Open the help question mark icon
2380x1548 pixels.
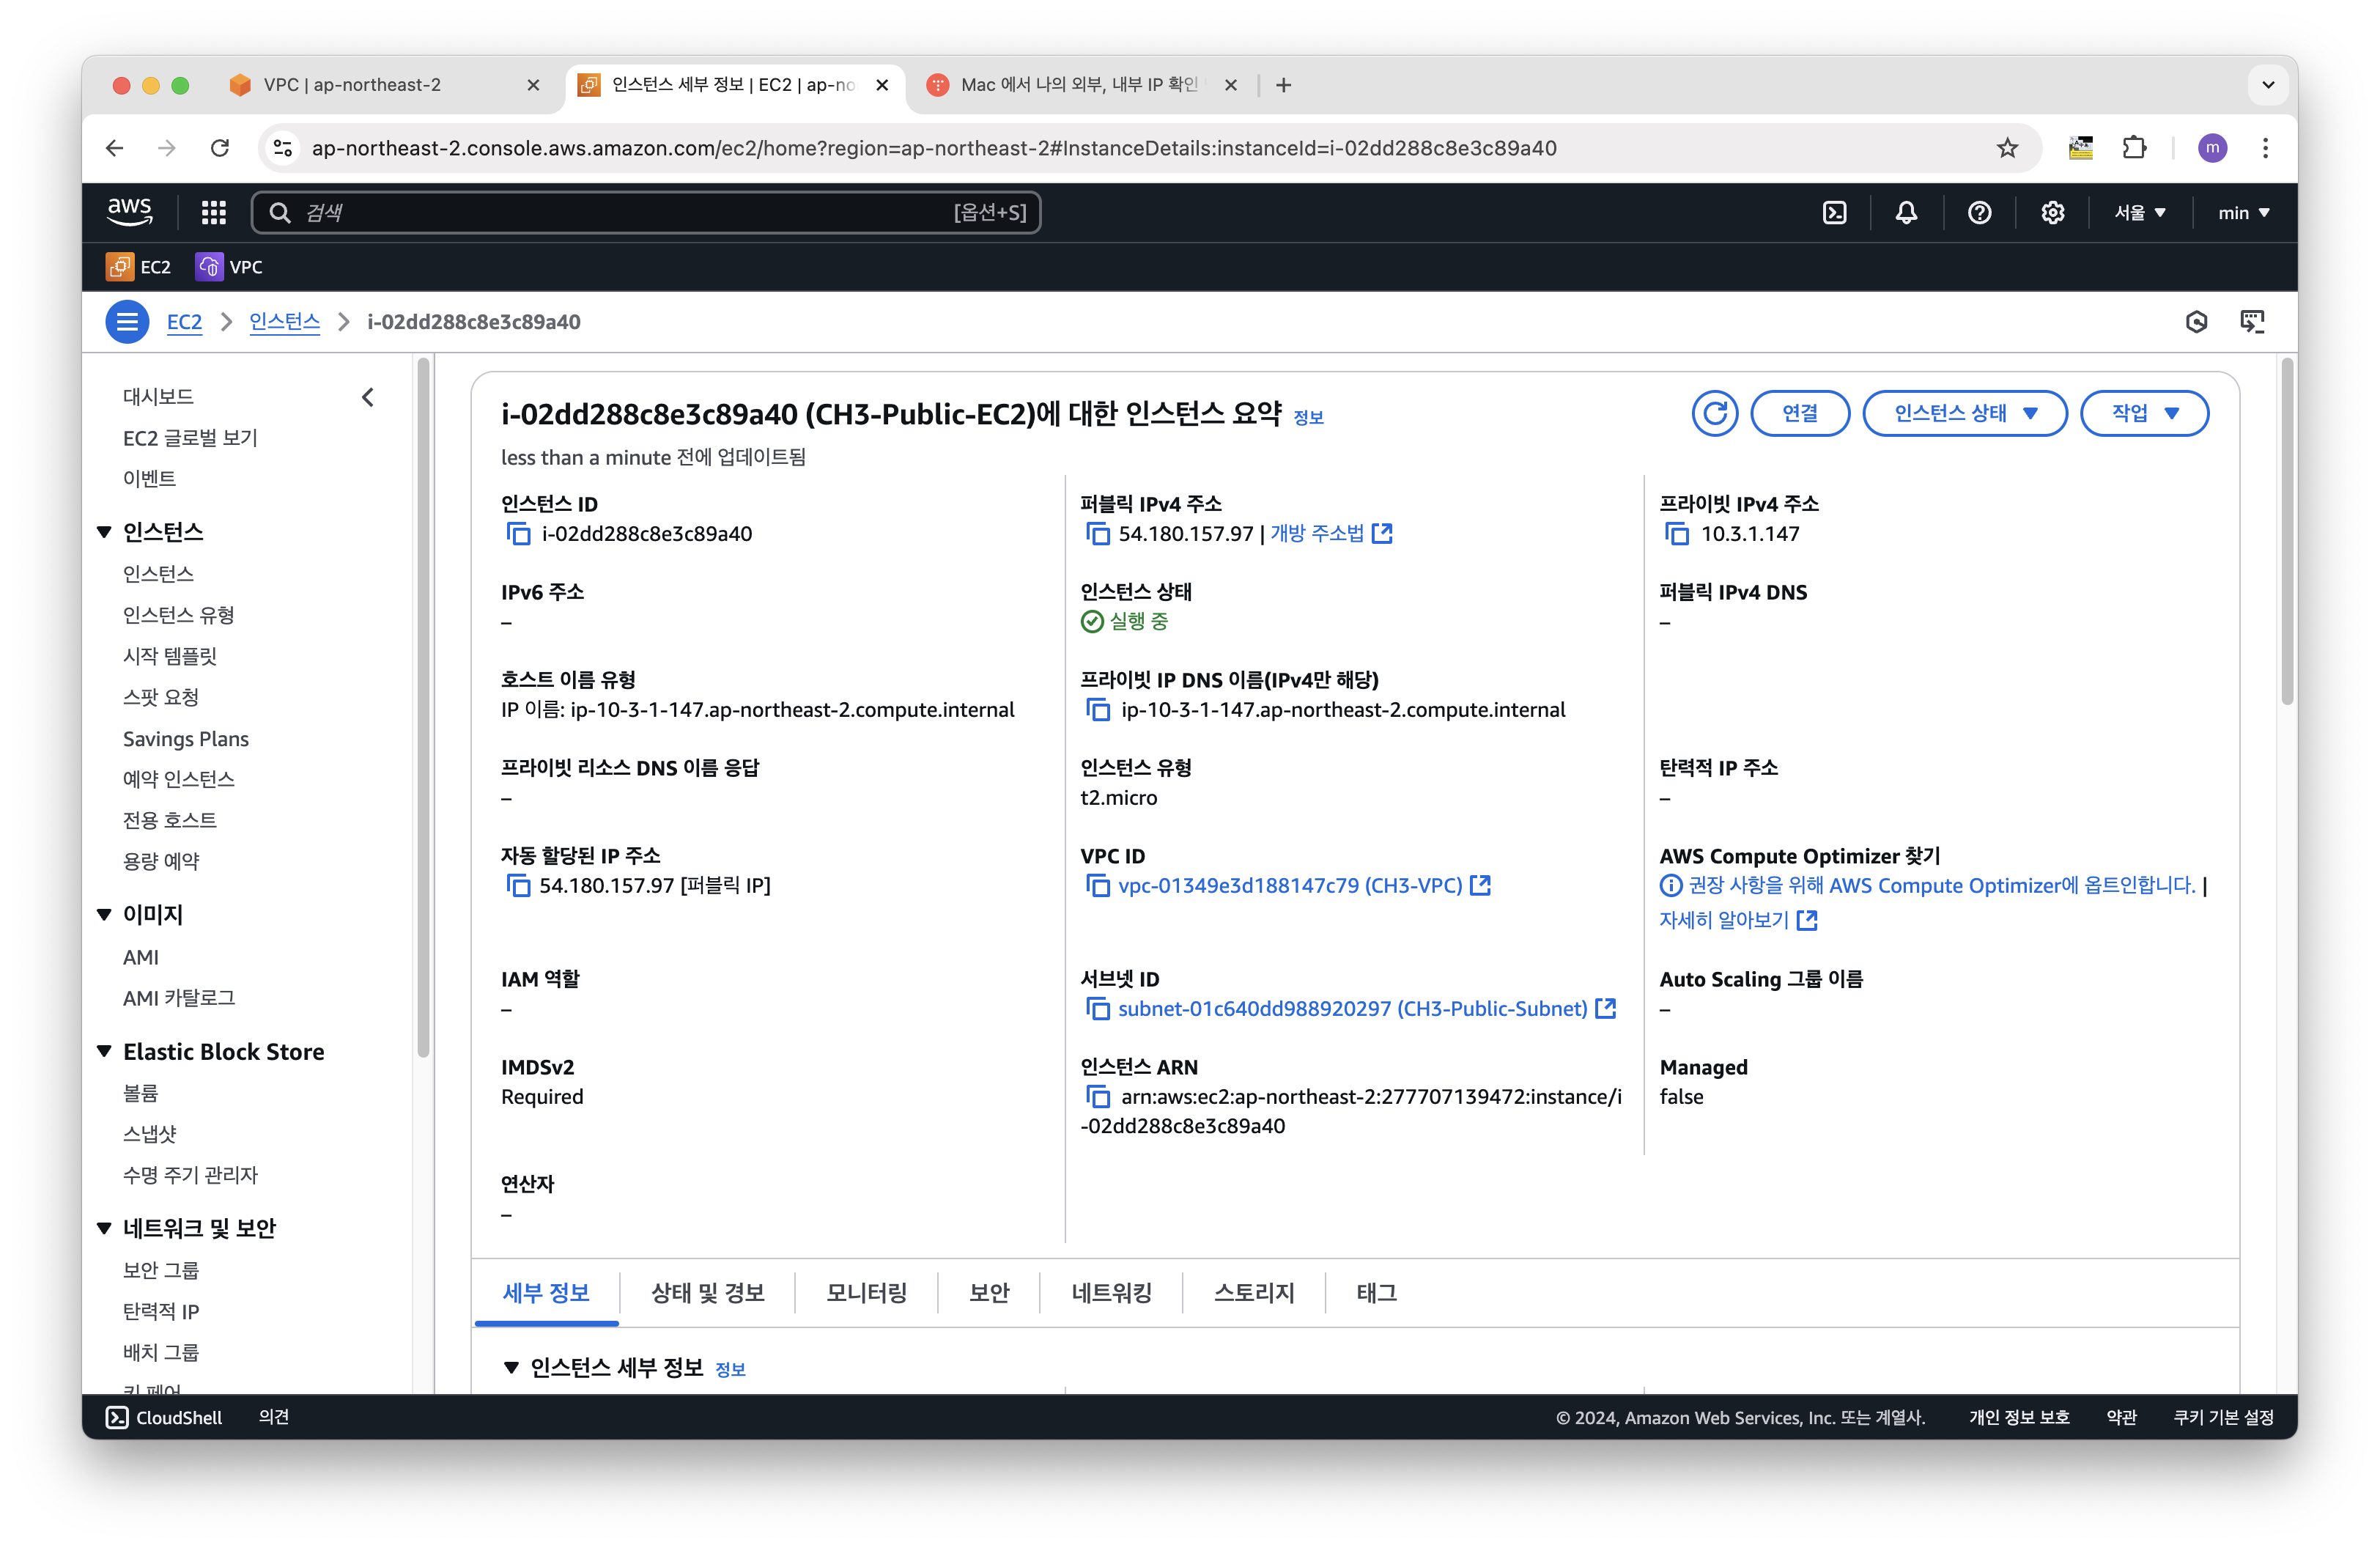(1979, 213)
